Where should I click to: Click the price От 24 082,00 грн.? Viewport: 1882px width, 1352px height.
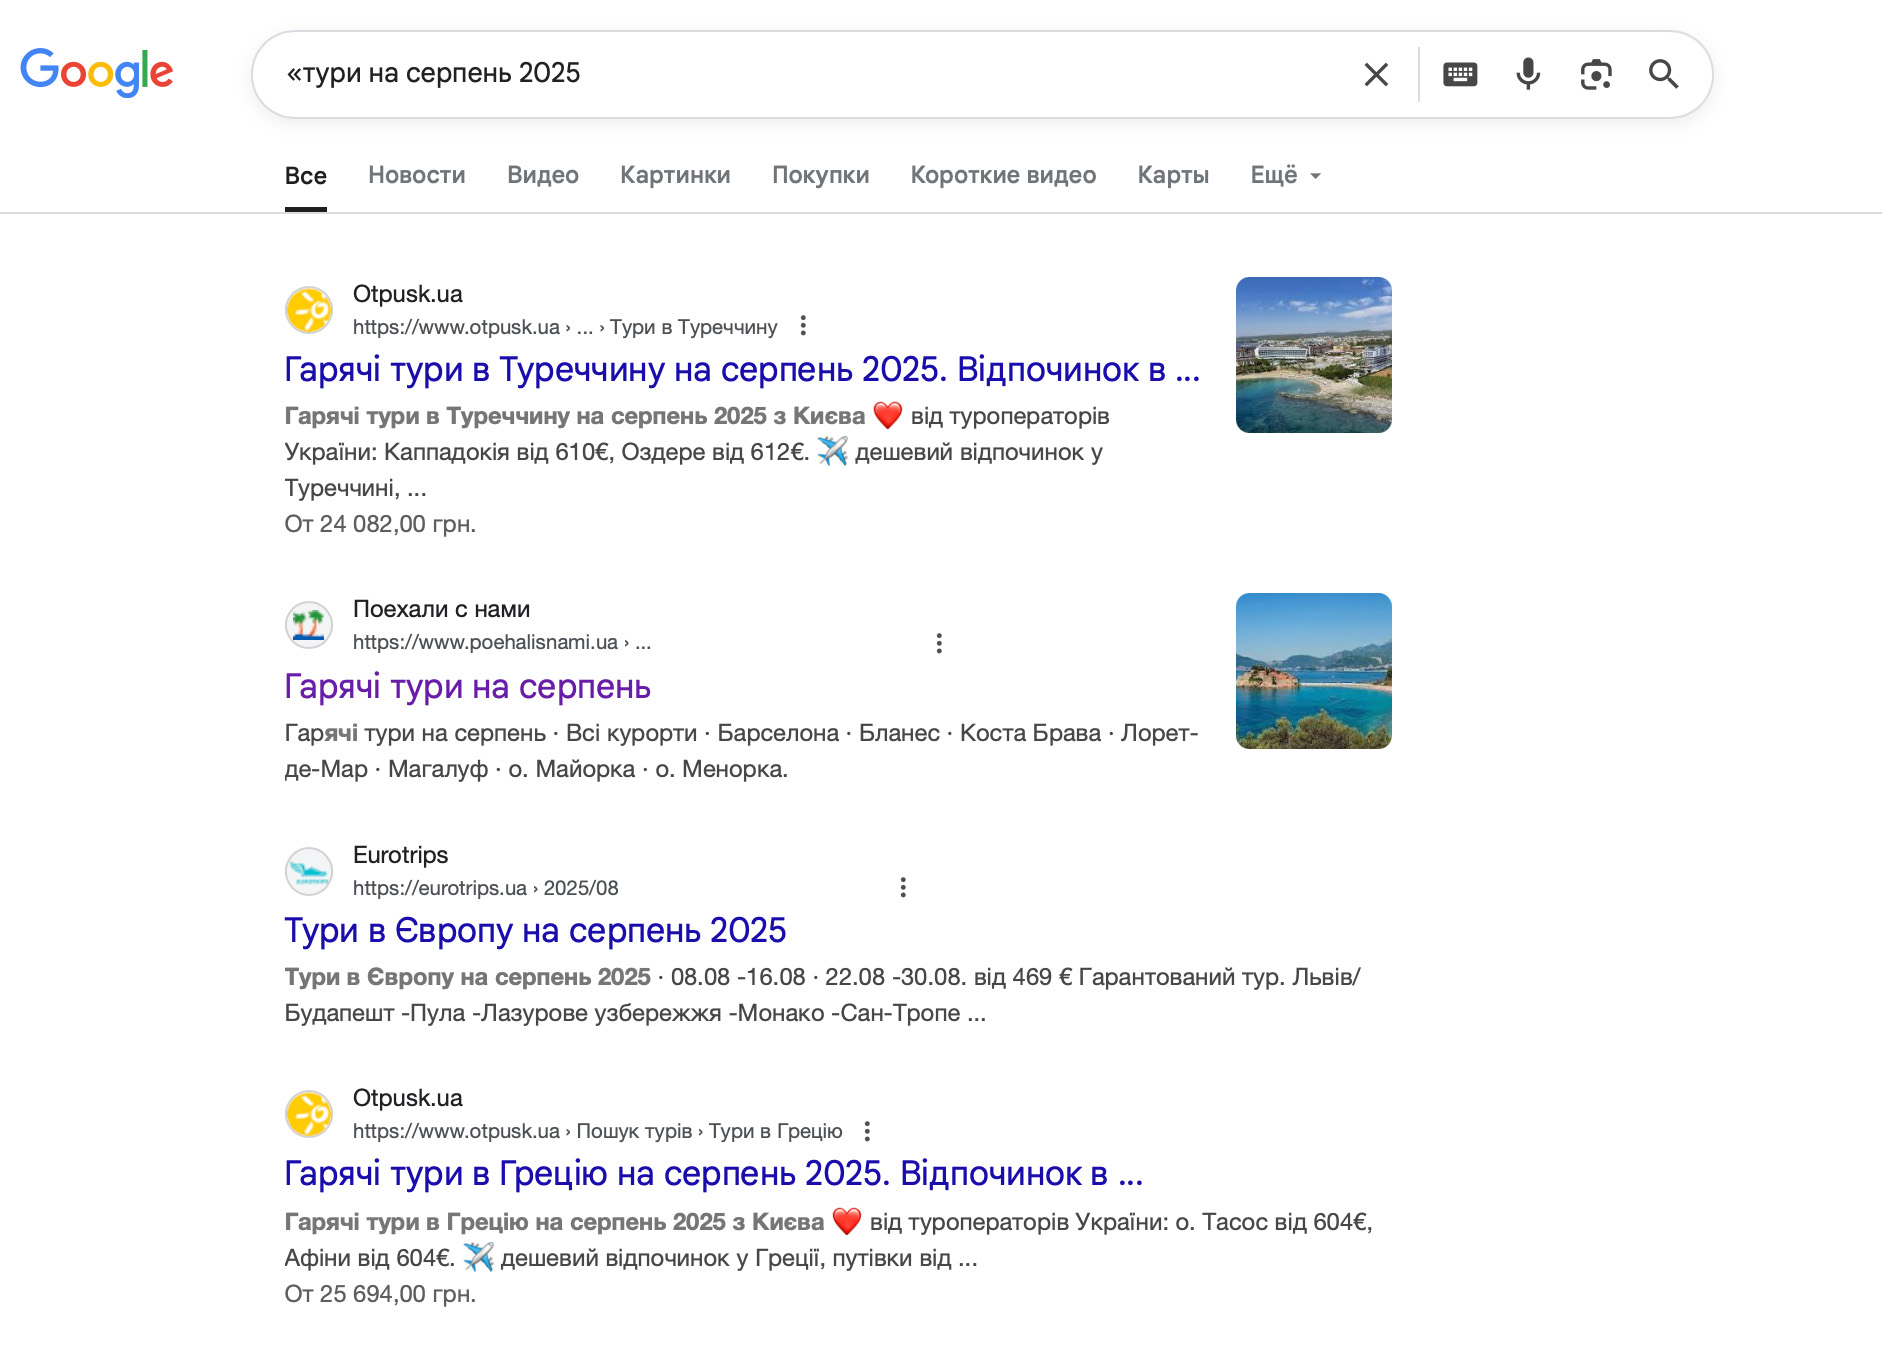pos(380,524)
